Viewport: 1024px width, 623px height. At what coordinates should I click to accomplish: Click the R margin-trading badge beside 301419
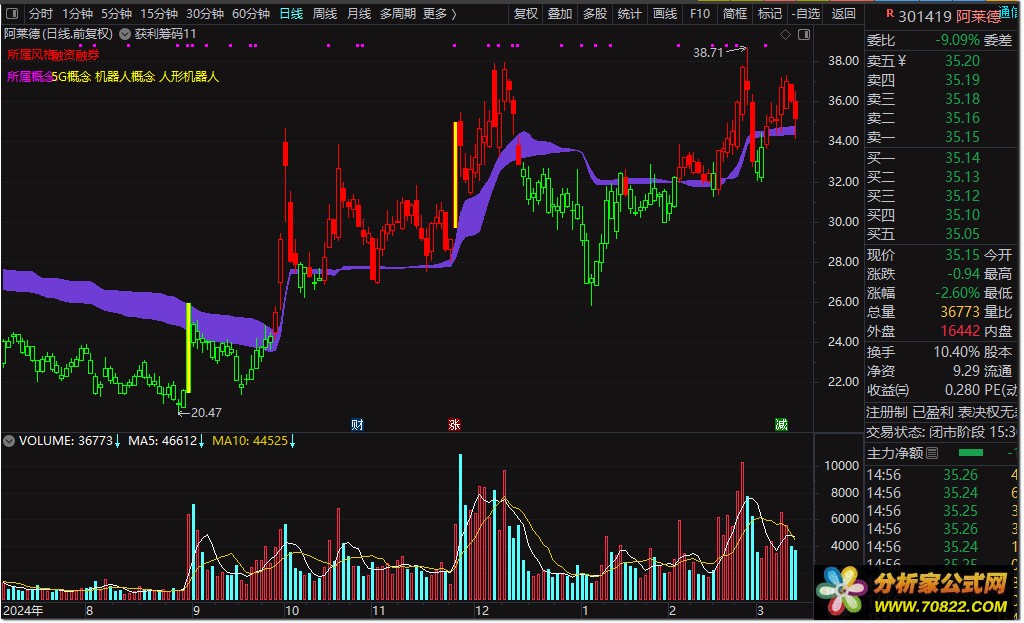point(889,13)
